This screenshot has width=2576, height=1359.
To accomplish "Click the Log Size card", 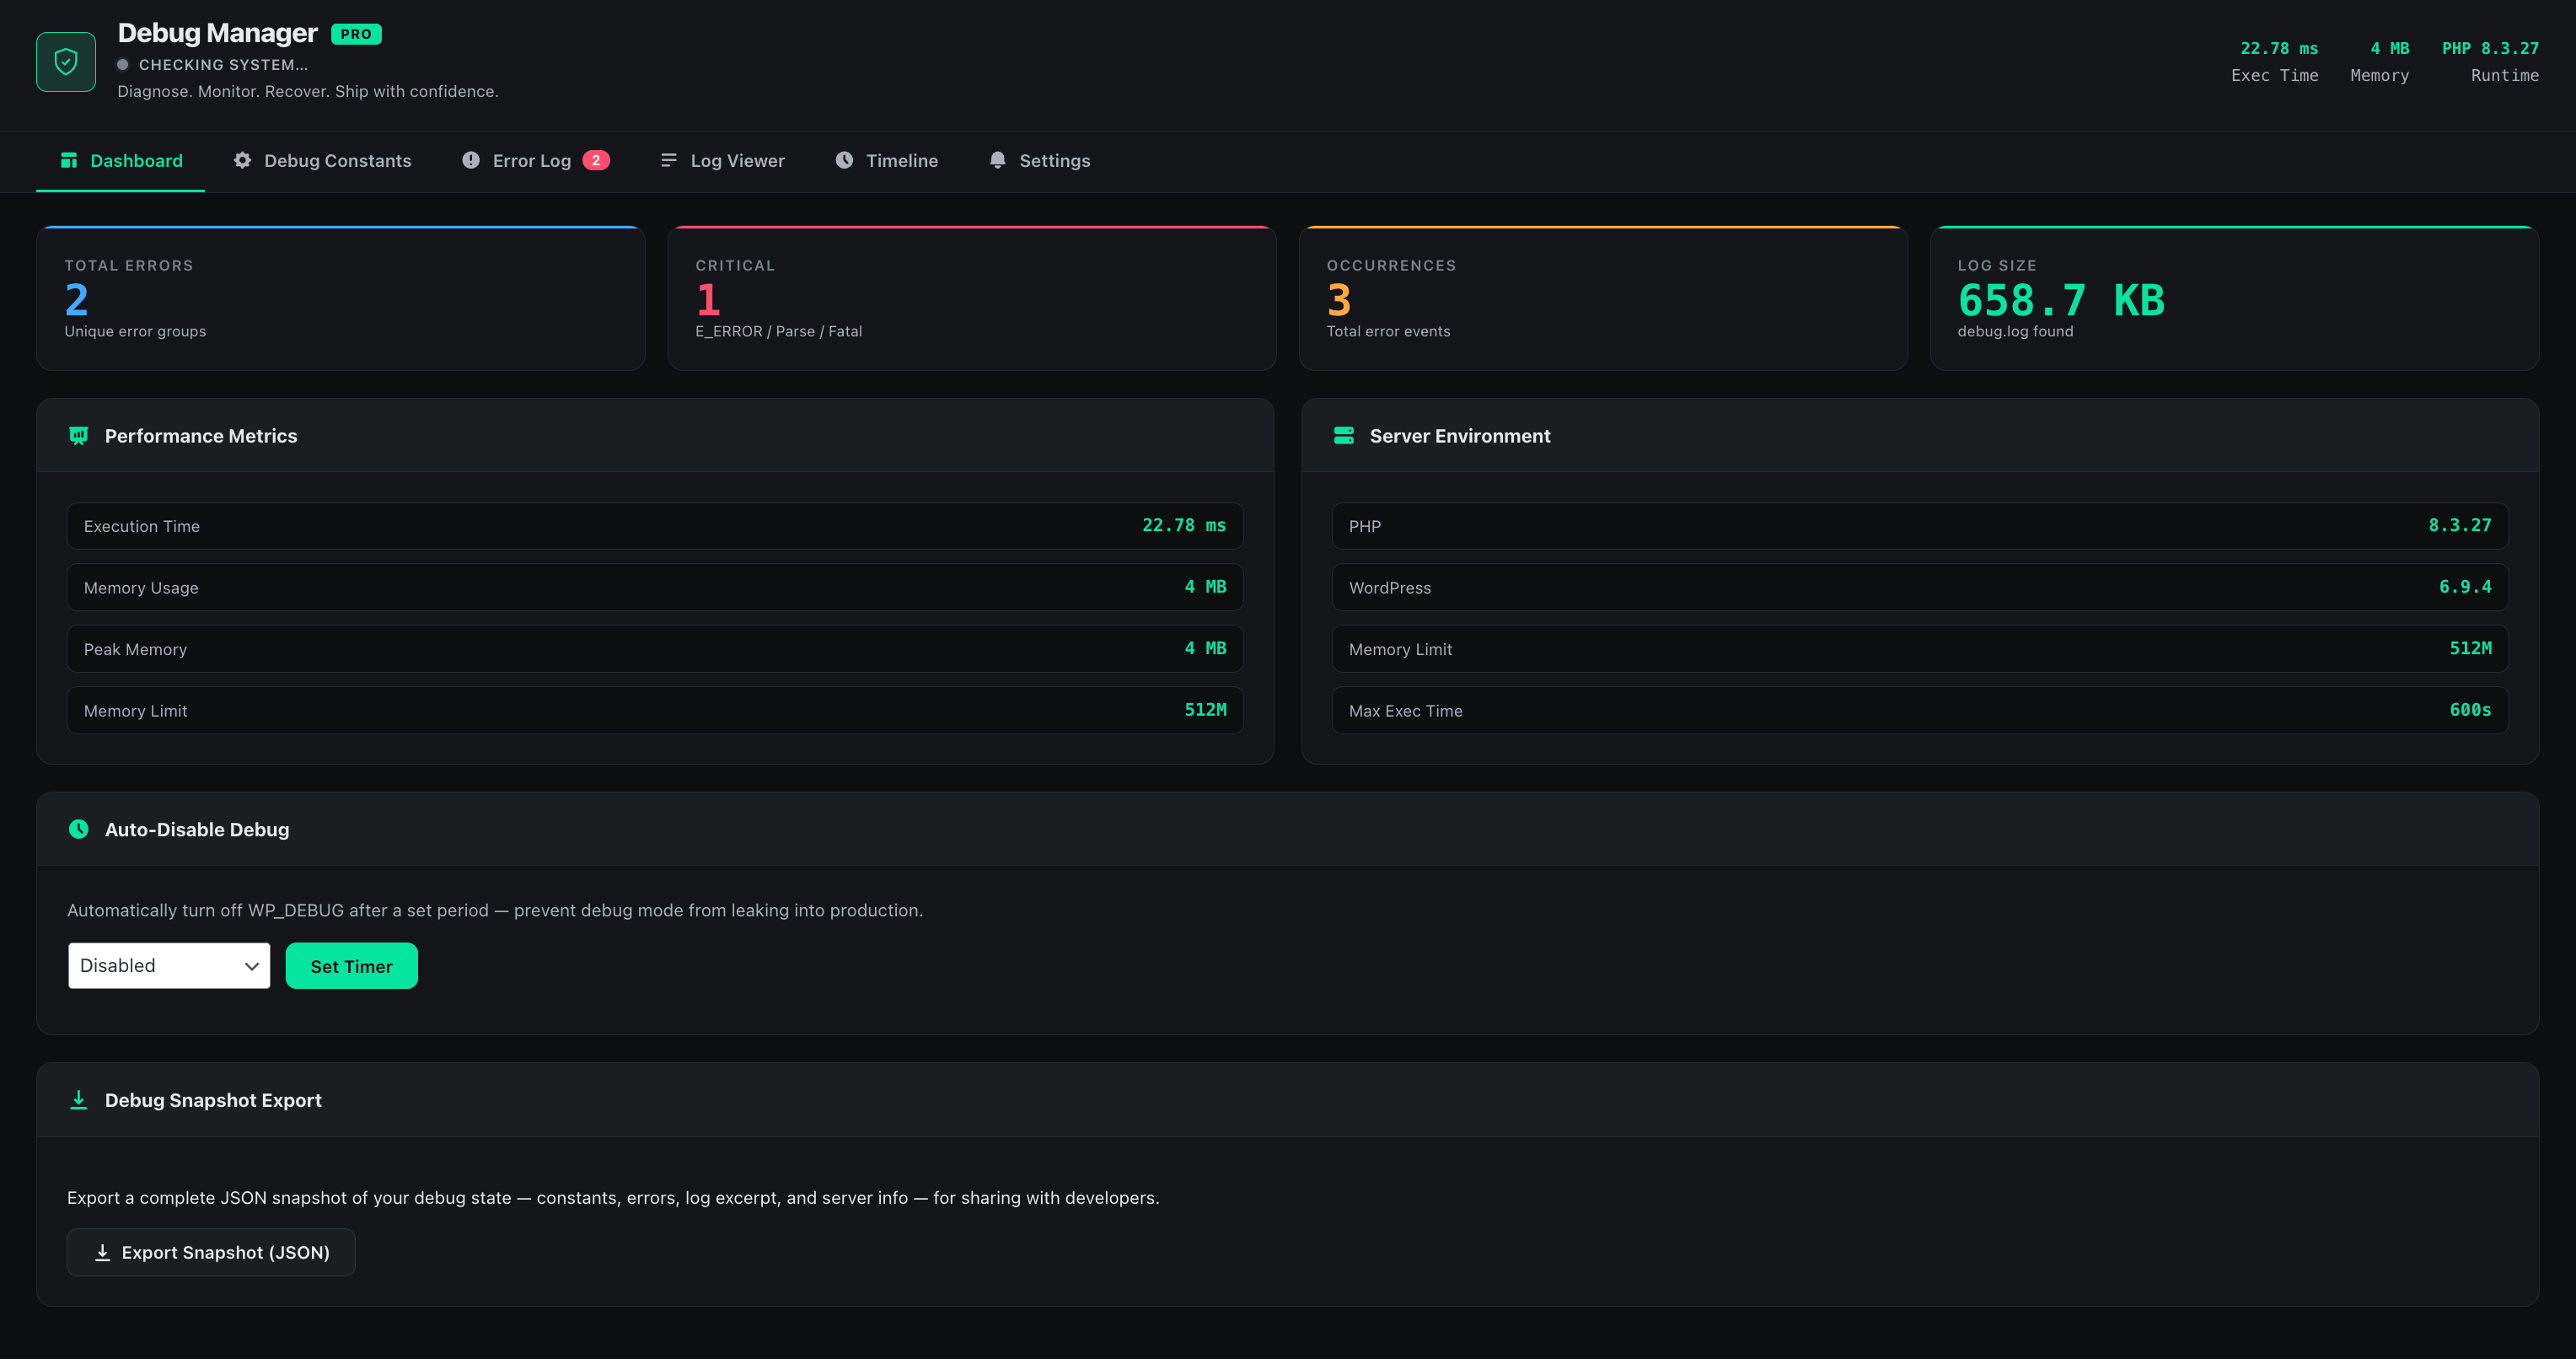I will pos(2234,298).
